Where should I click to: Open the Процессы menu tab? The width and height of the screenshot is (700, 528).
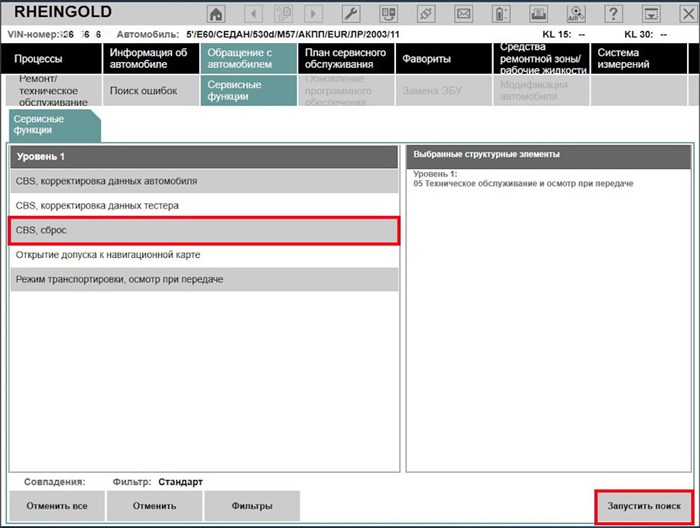(52, 59)
